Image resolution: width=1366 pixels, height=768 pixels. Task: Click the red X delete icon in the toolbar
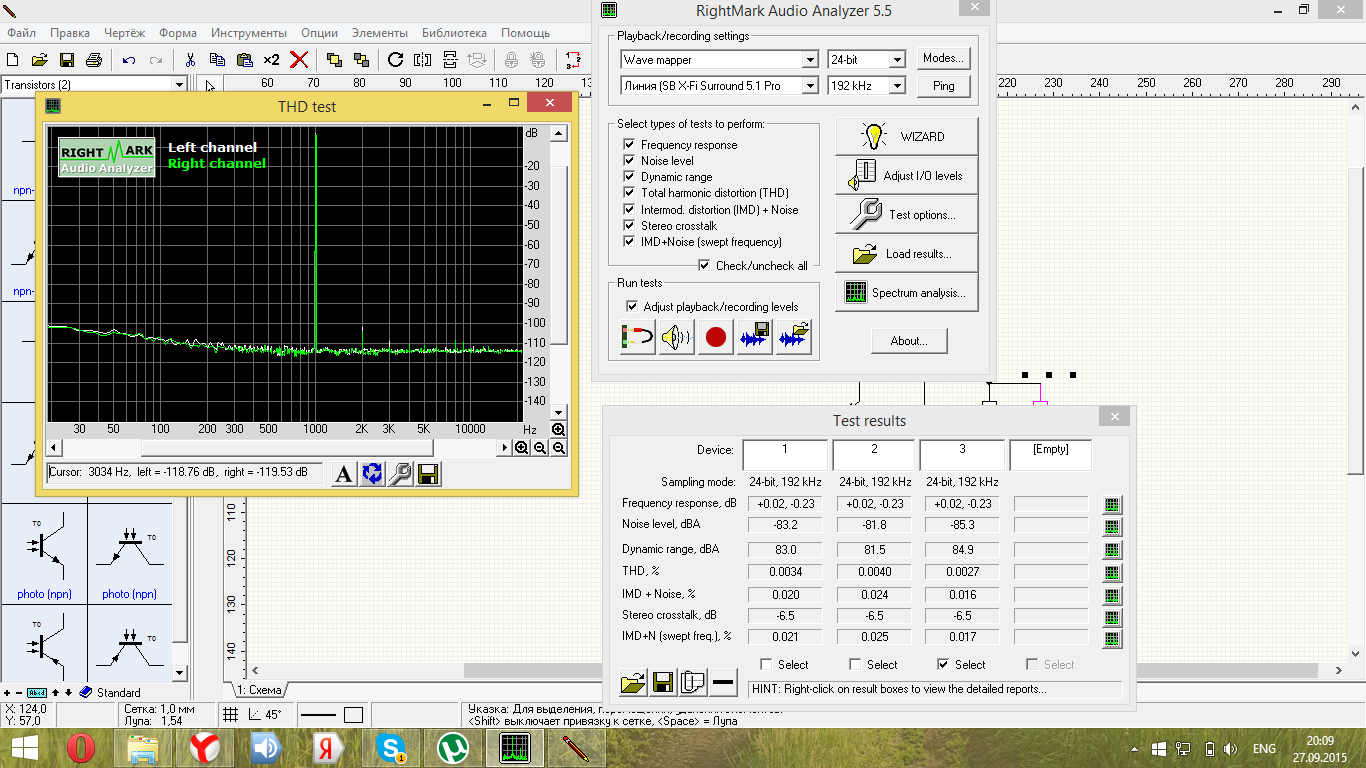tap(298, 60)
